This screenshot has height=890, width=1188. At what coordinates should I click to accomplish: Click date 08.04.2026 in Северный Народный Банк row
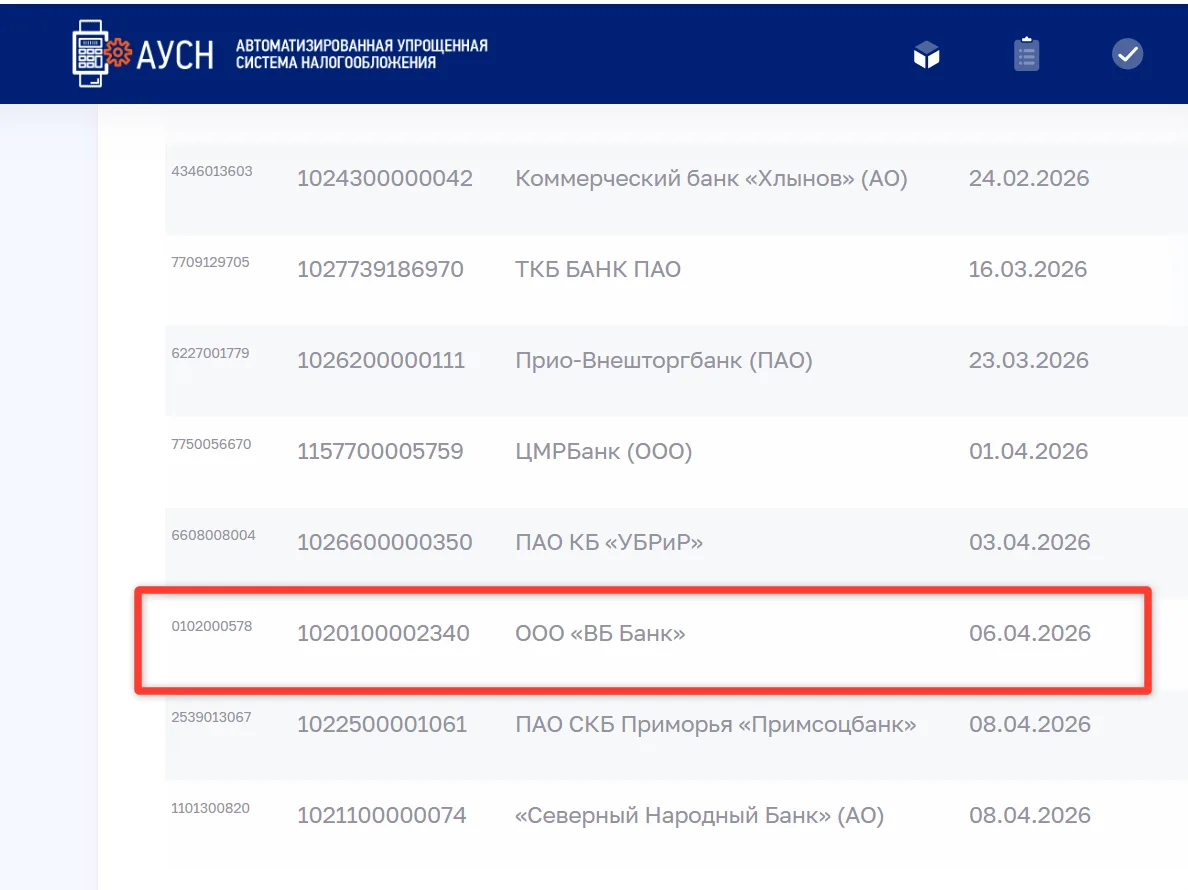click(x=1030, y=814)
